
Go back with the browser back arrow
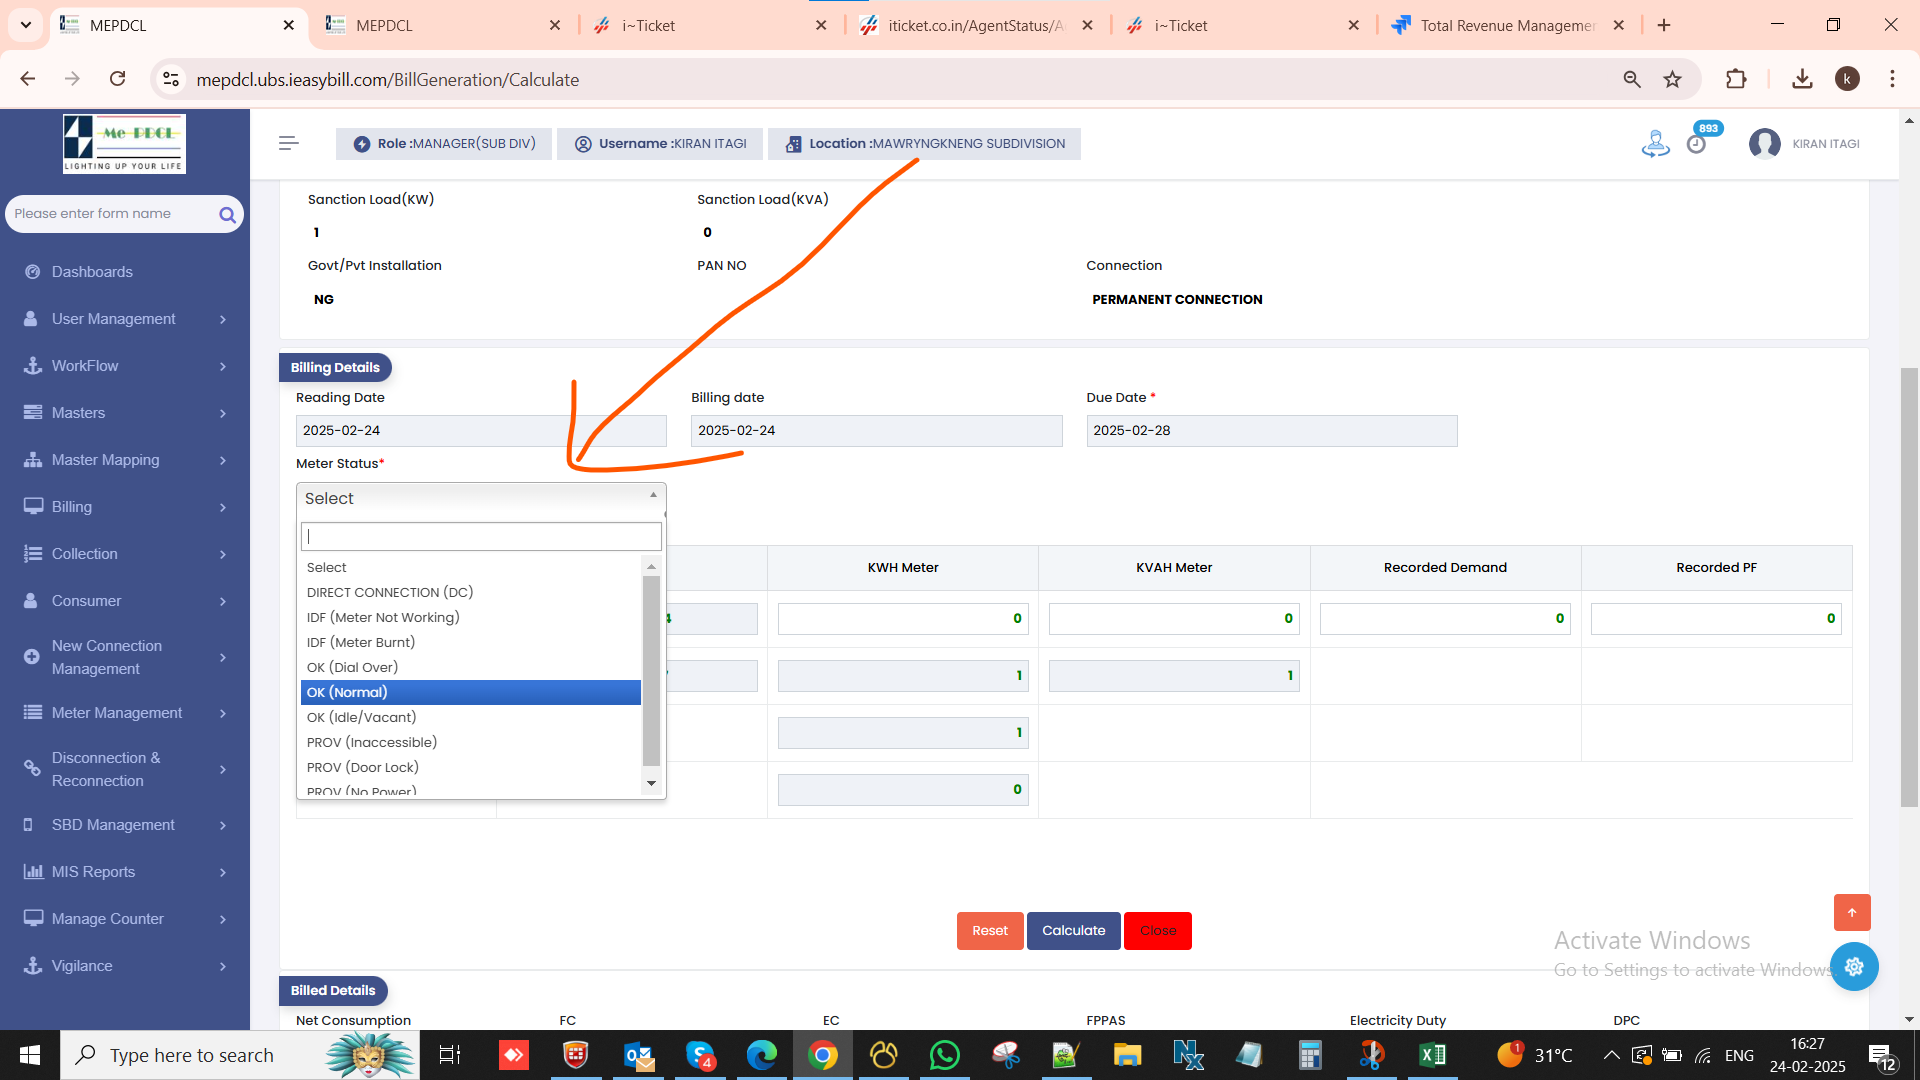pyautogui.click(x=28, y=79)
